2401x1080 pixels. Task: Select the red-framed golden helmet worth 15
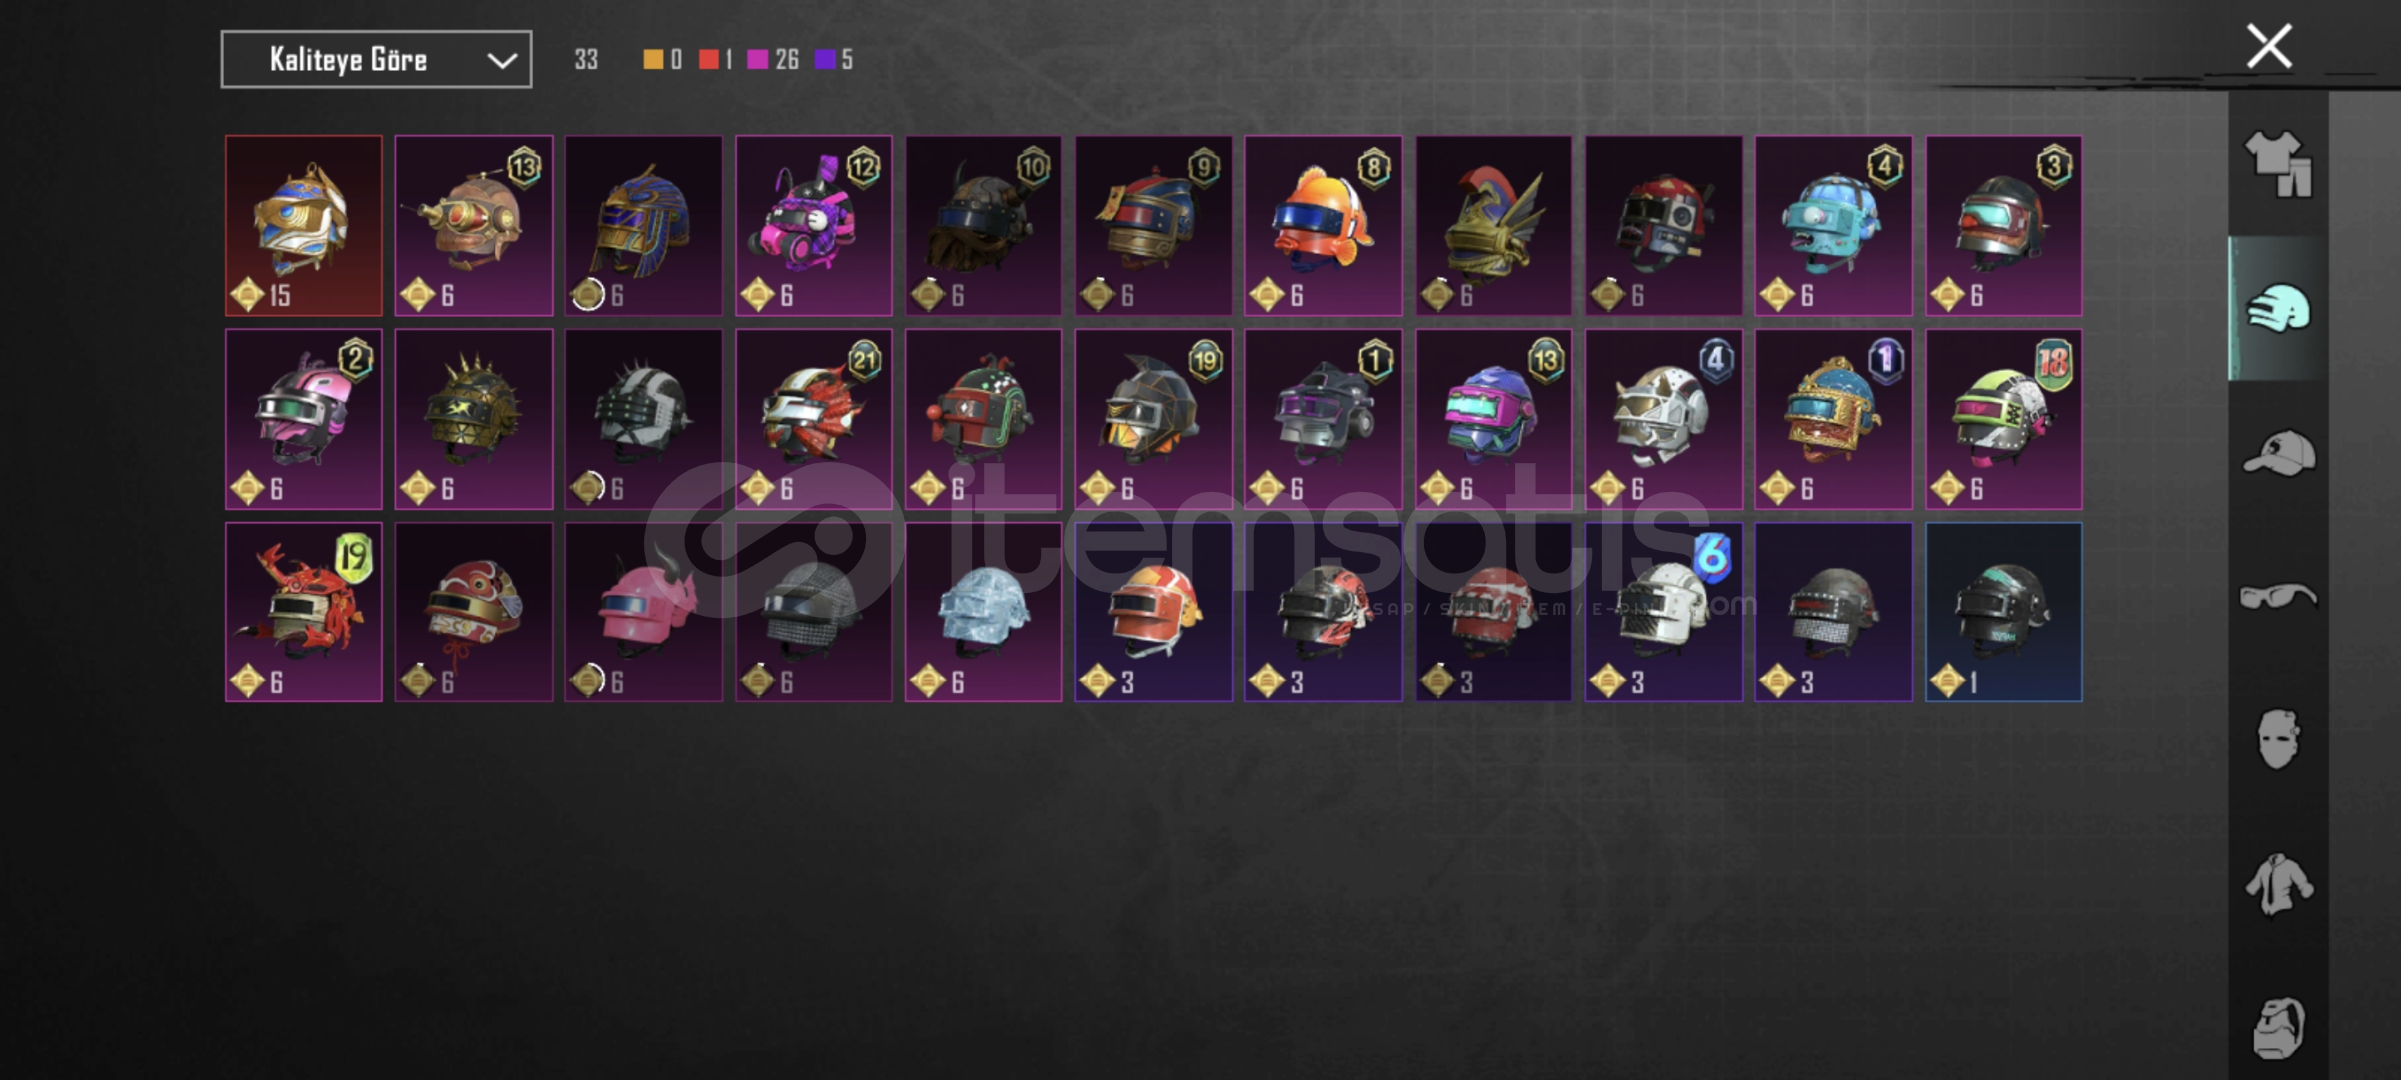click(304, 226)
